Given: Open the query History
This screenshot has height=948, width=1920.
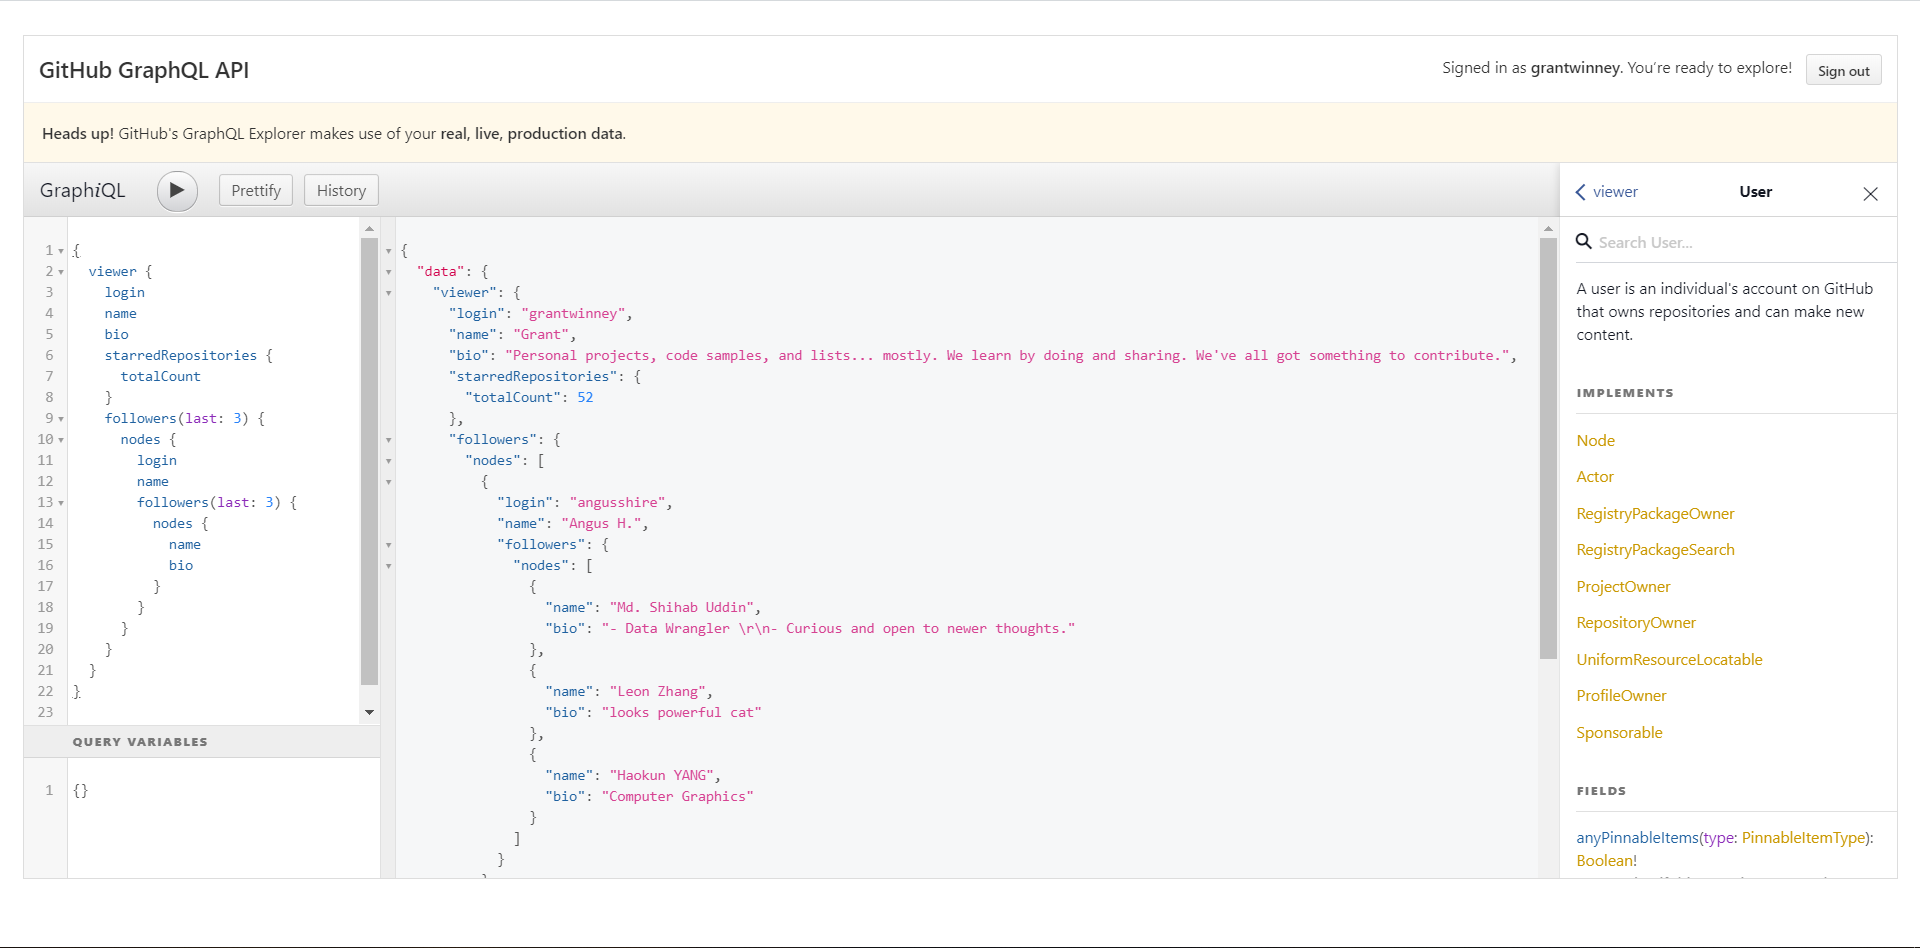Looking at the screenshot, I should [x=341, y=190].
